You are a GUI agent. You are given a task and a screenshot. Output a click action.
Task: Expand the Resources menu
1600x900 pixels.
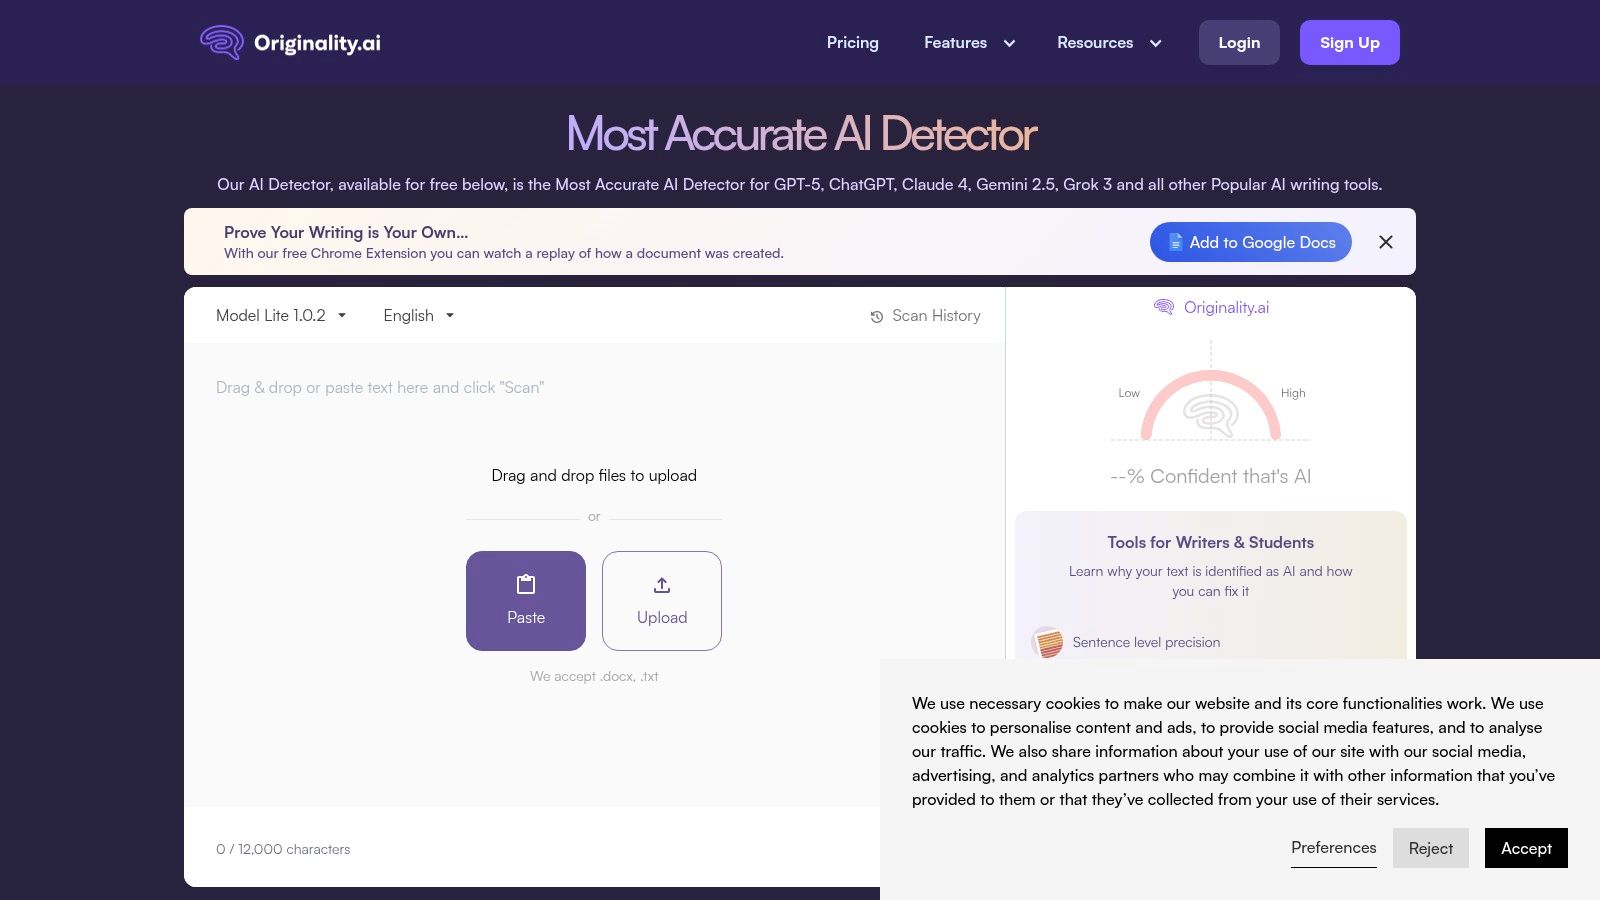click(x=1108, y=42)
